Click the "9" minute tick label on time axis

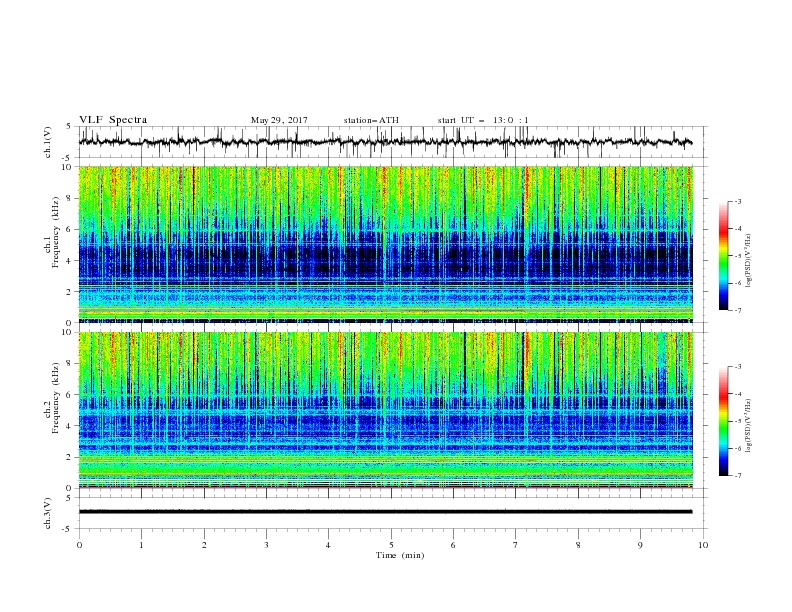coord(640,545)
